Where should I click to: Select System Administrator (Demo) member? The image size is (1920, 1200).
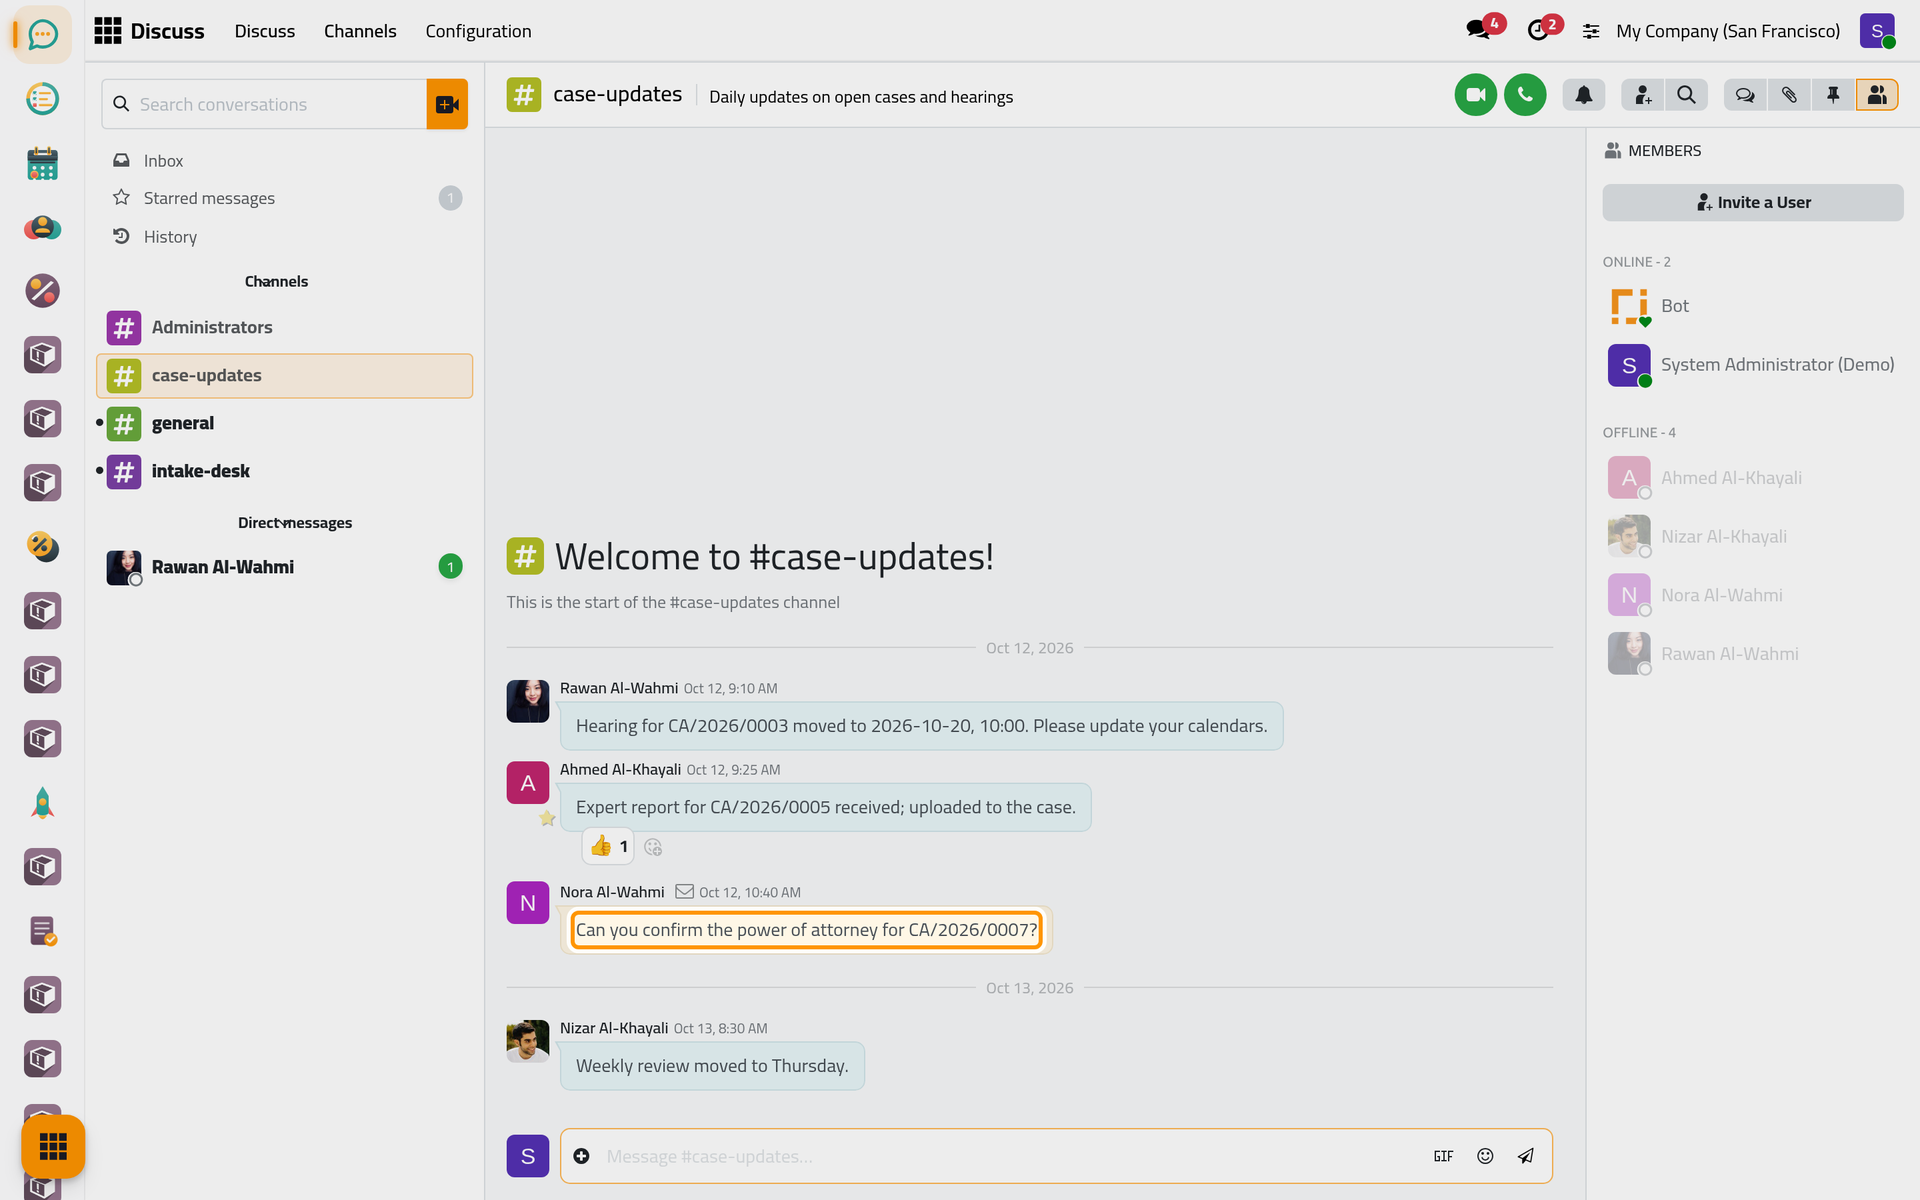click(x=1753, y=365)
